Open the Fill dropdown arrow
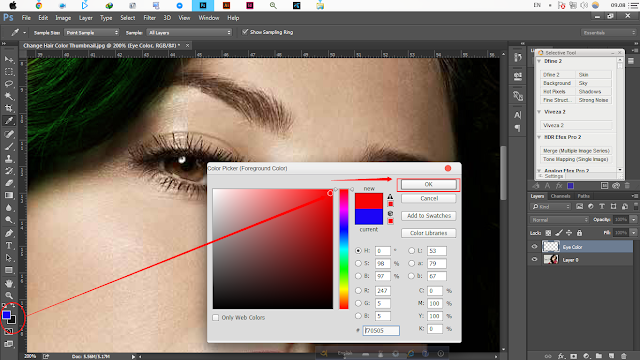Image resolution: width=640 pixels, height=360 pixels. click(x=633, y=233)
